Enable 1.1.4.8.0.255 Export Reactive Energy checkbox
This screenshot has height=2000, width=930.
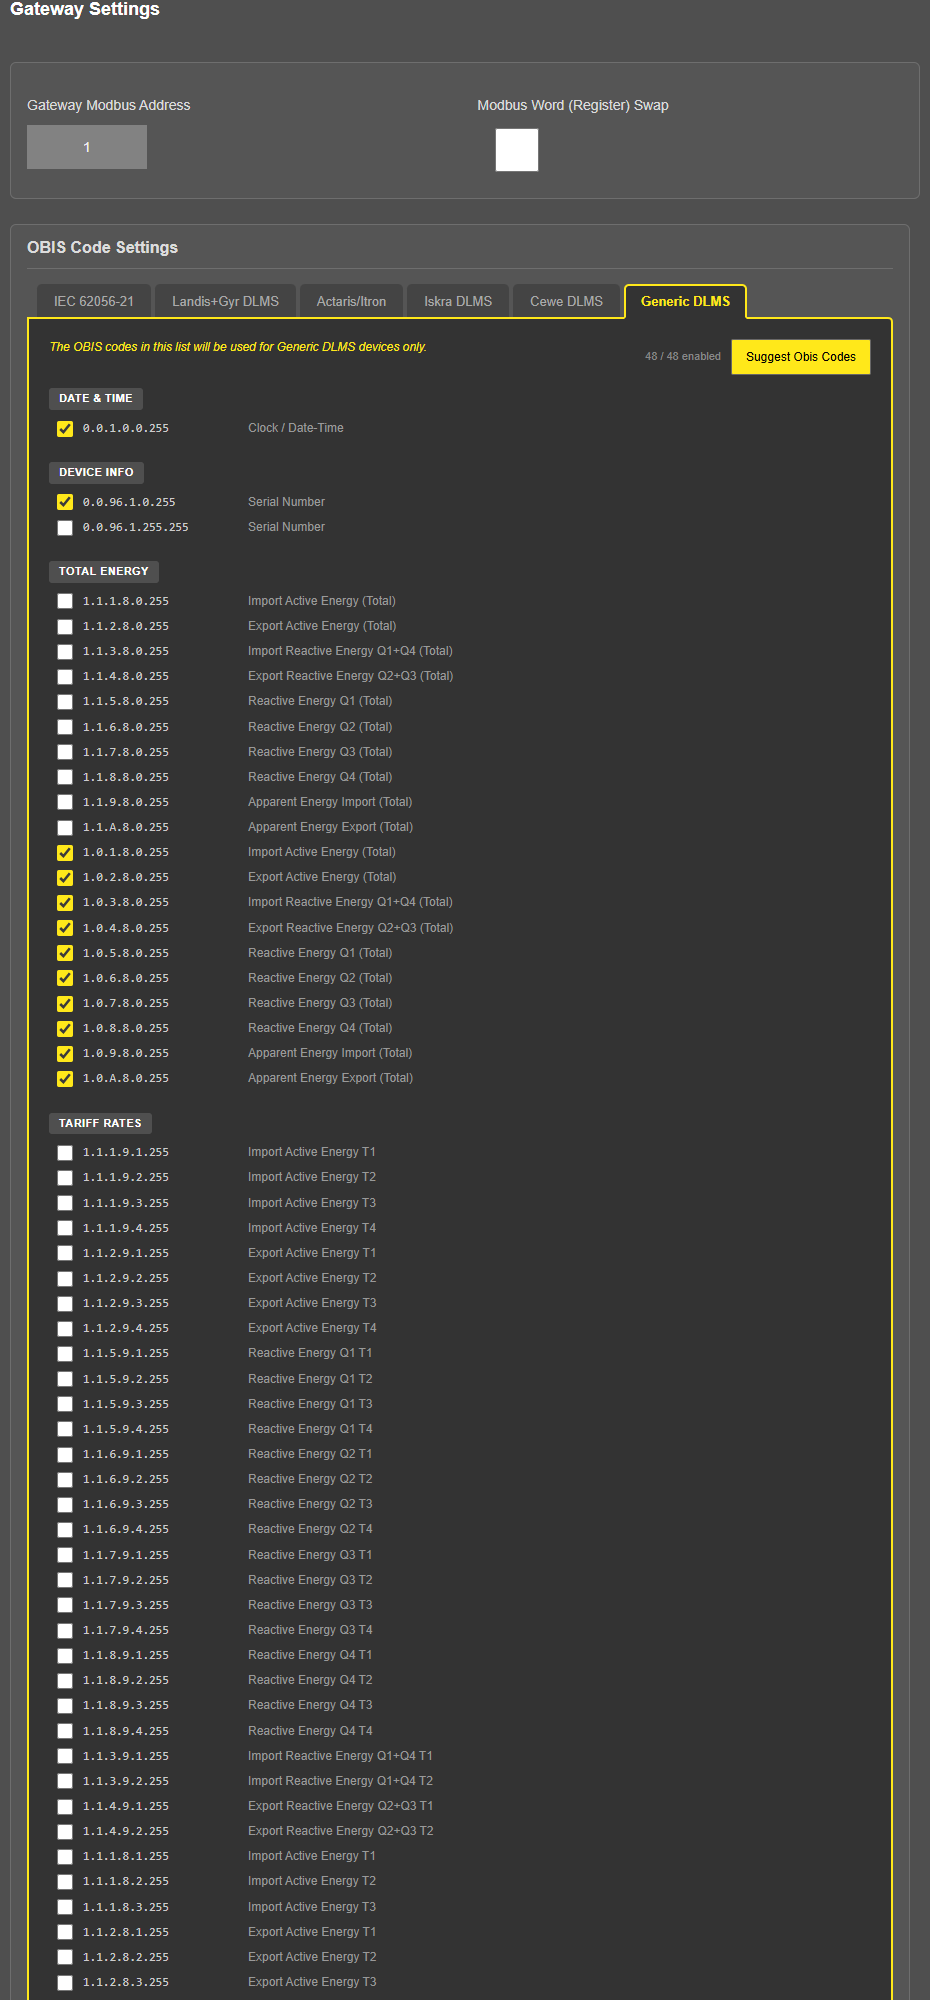(65, 677)
